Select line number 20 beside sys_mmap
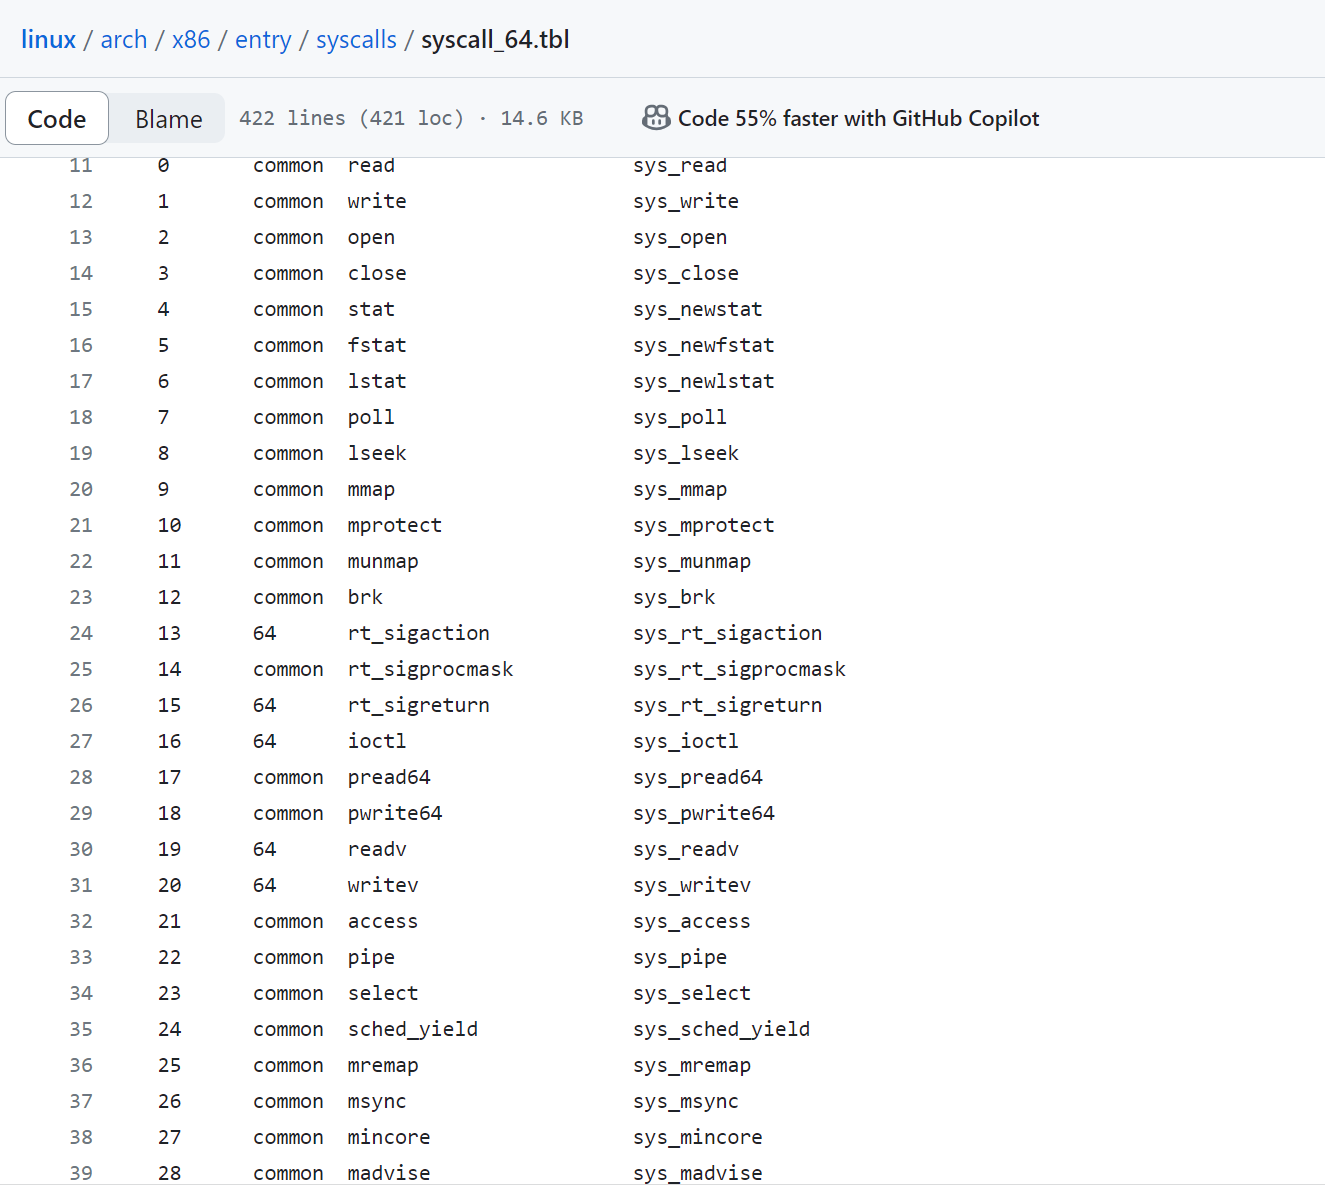This screenshot has height=1185, width=1325. point(80,489)
